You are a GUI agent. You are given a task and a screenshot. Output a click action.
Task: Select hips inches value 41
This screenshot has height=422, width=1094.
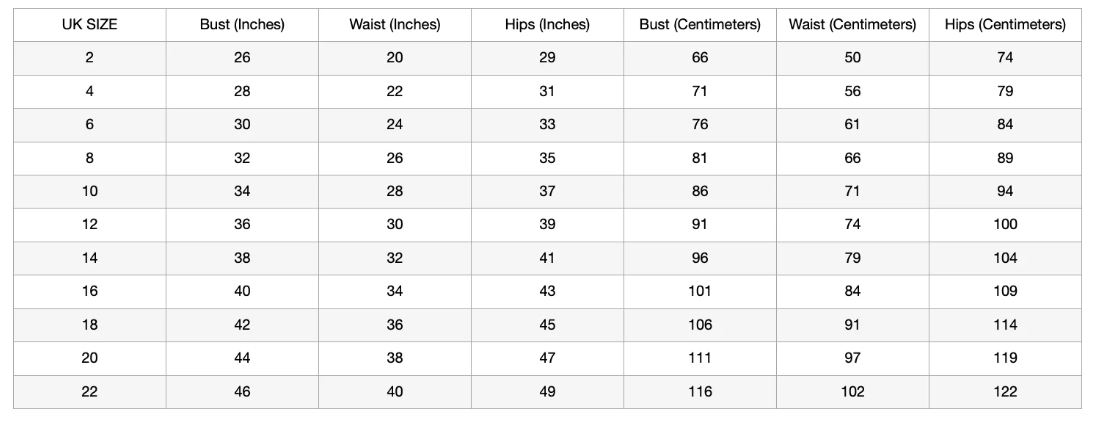pos(547,258)
